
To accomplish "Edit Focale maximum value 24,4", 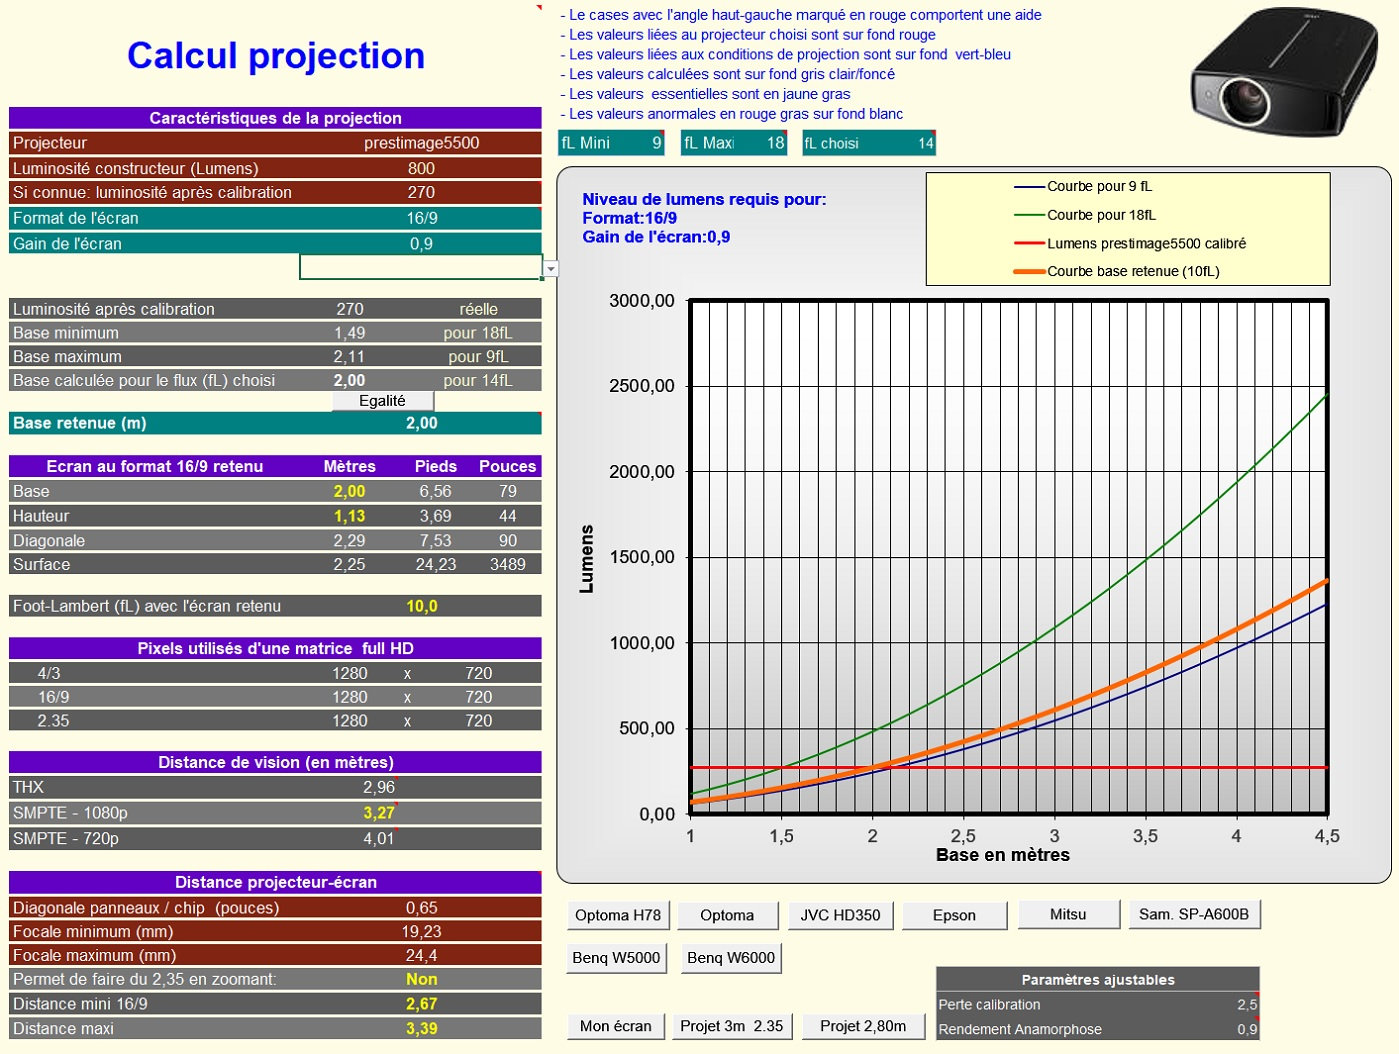I will (421, 955).
